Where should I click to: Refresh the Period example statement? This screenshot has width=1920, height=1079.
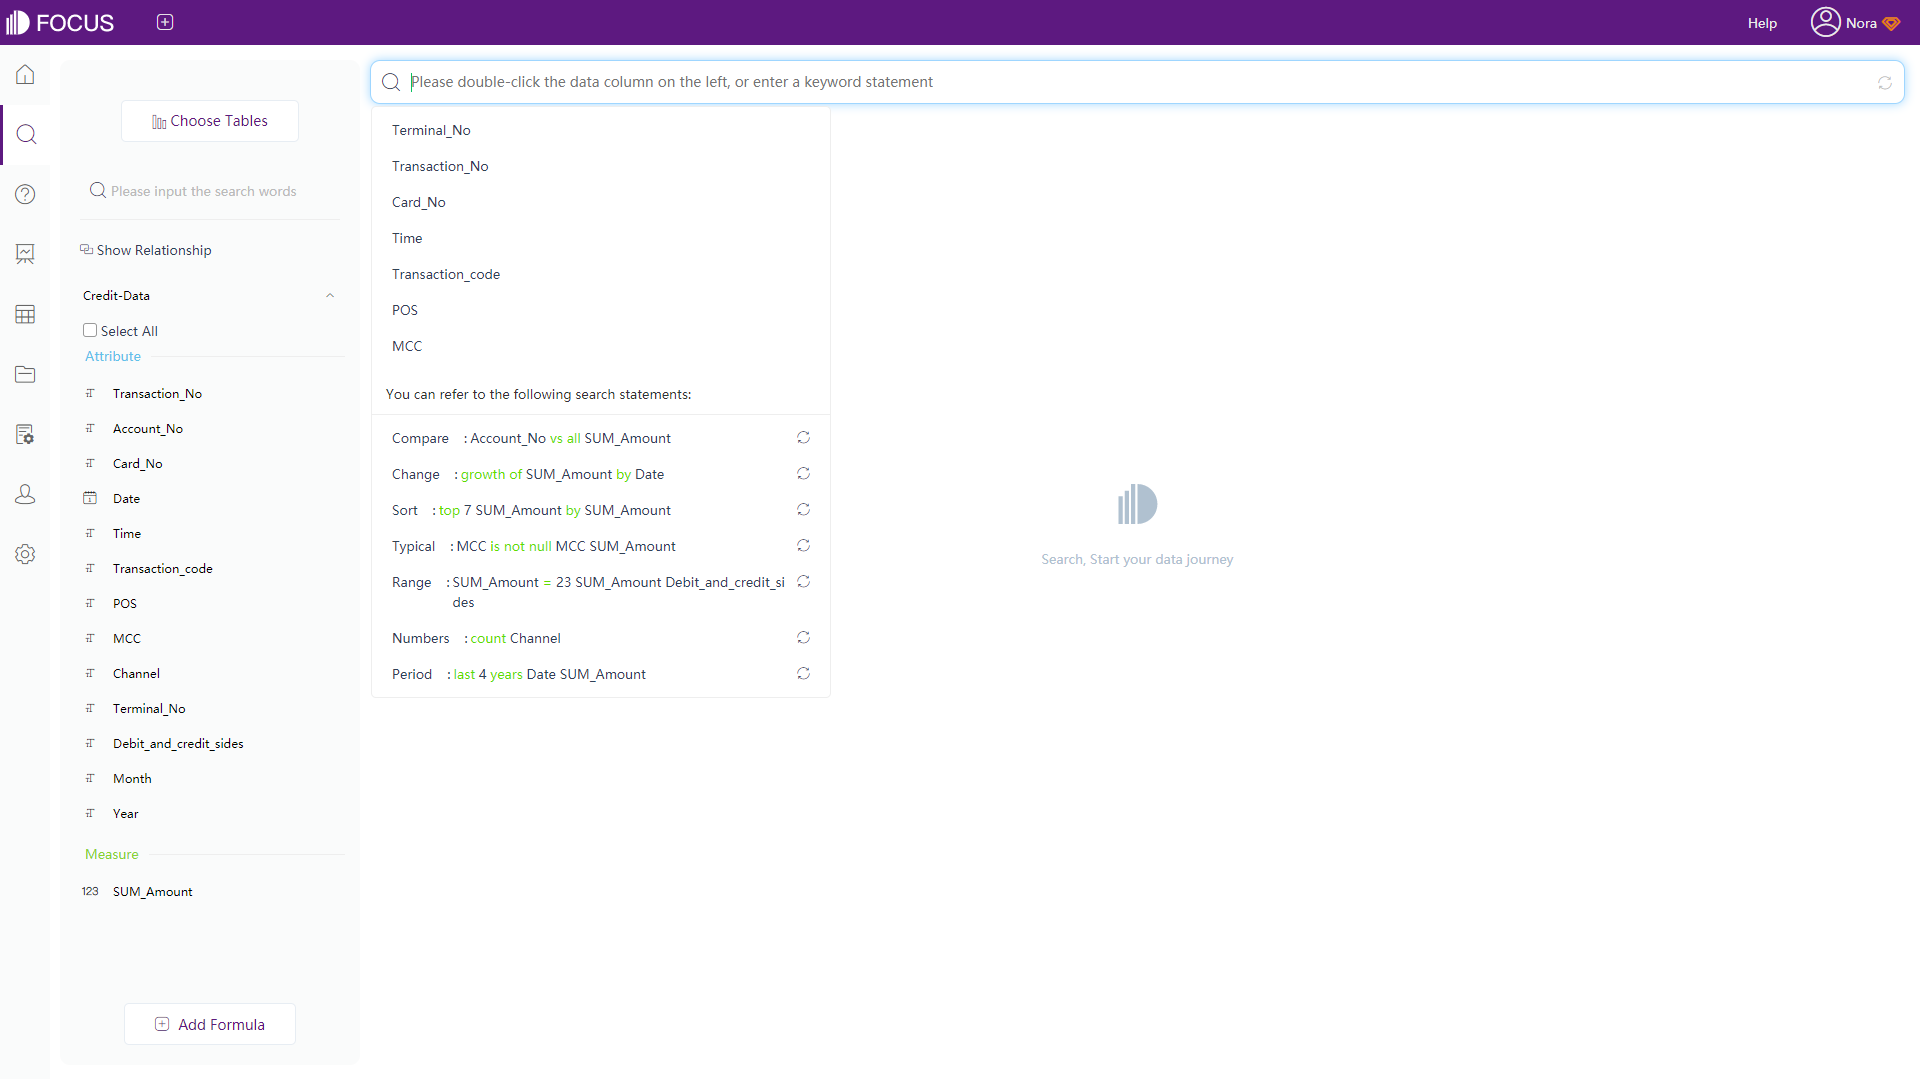(803, 674)
